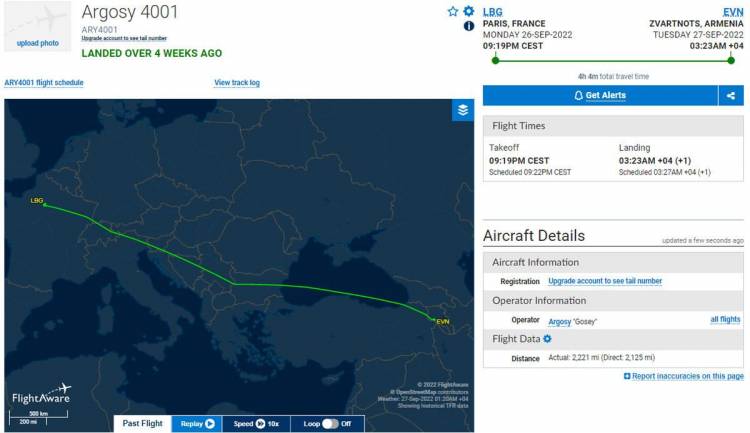Image resolution: width=750 pixels, height=433 pixels.
Task: Open flight page settings gear icon
Action: [x=469, y=11]
